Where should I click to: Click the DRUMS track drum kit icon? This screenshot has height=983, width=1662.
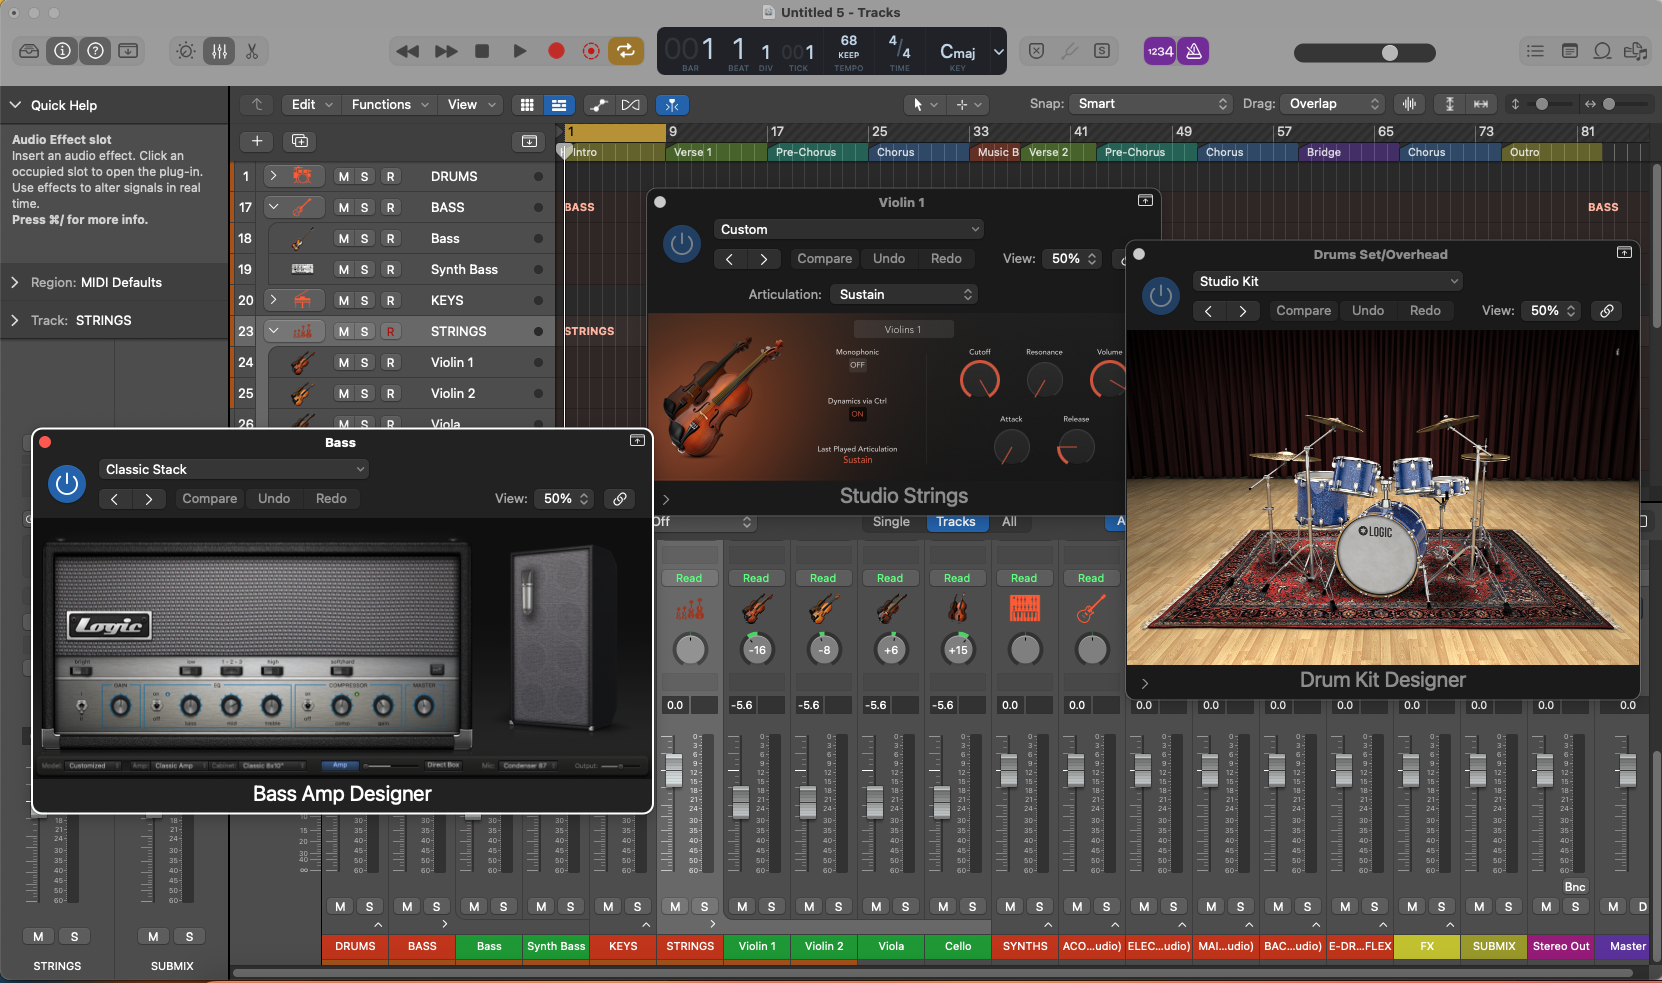tap(302, 176)
